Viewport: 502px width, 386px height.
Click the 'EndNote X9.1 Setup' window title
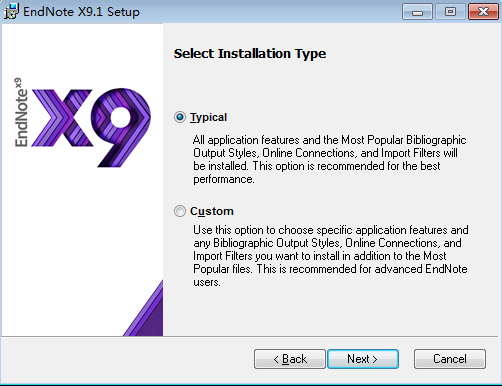[81, 12]
